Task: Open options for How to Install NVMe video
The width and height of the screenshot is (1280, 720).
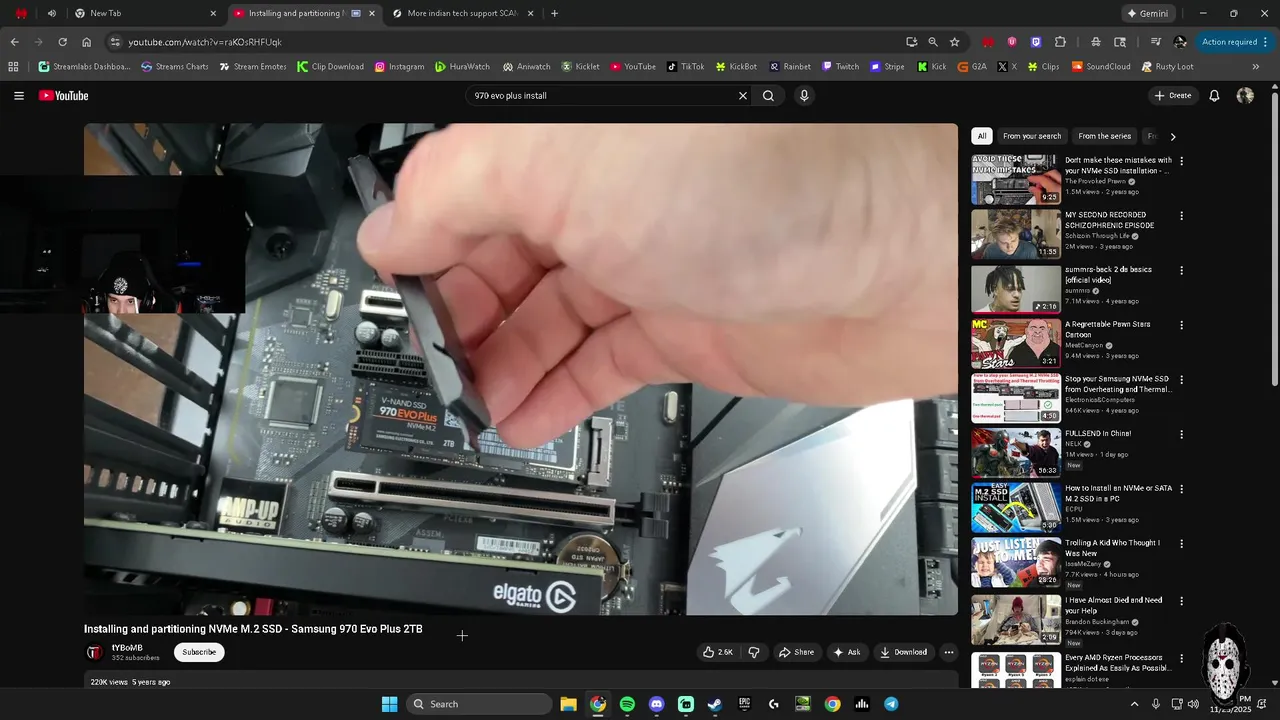Action: (1182, 489)
